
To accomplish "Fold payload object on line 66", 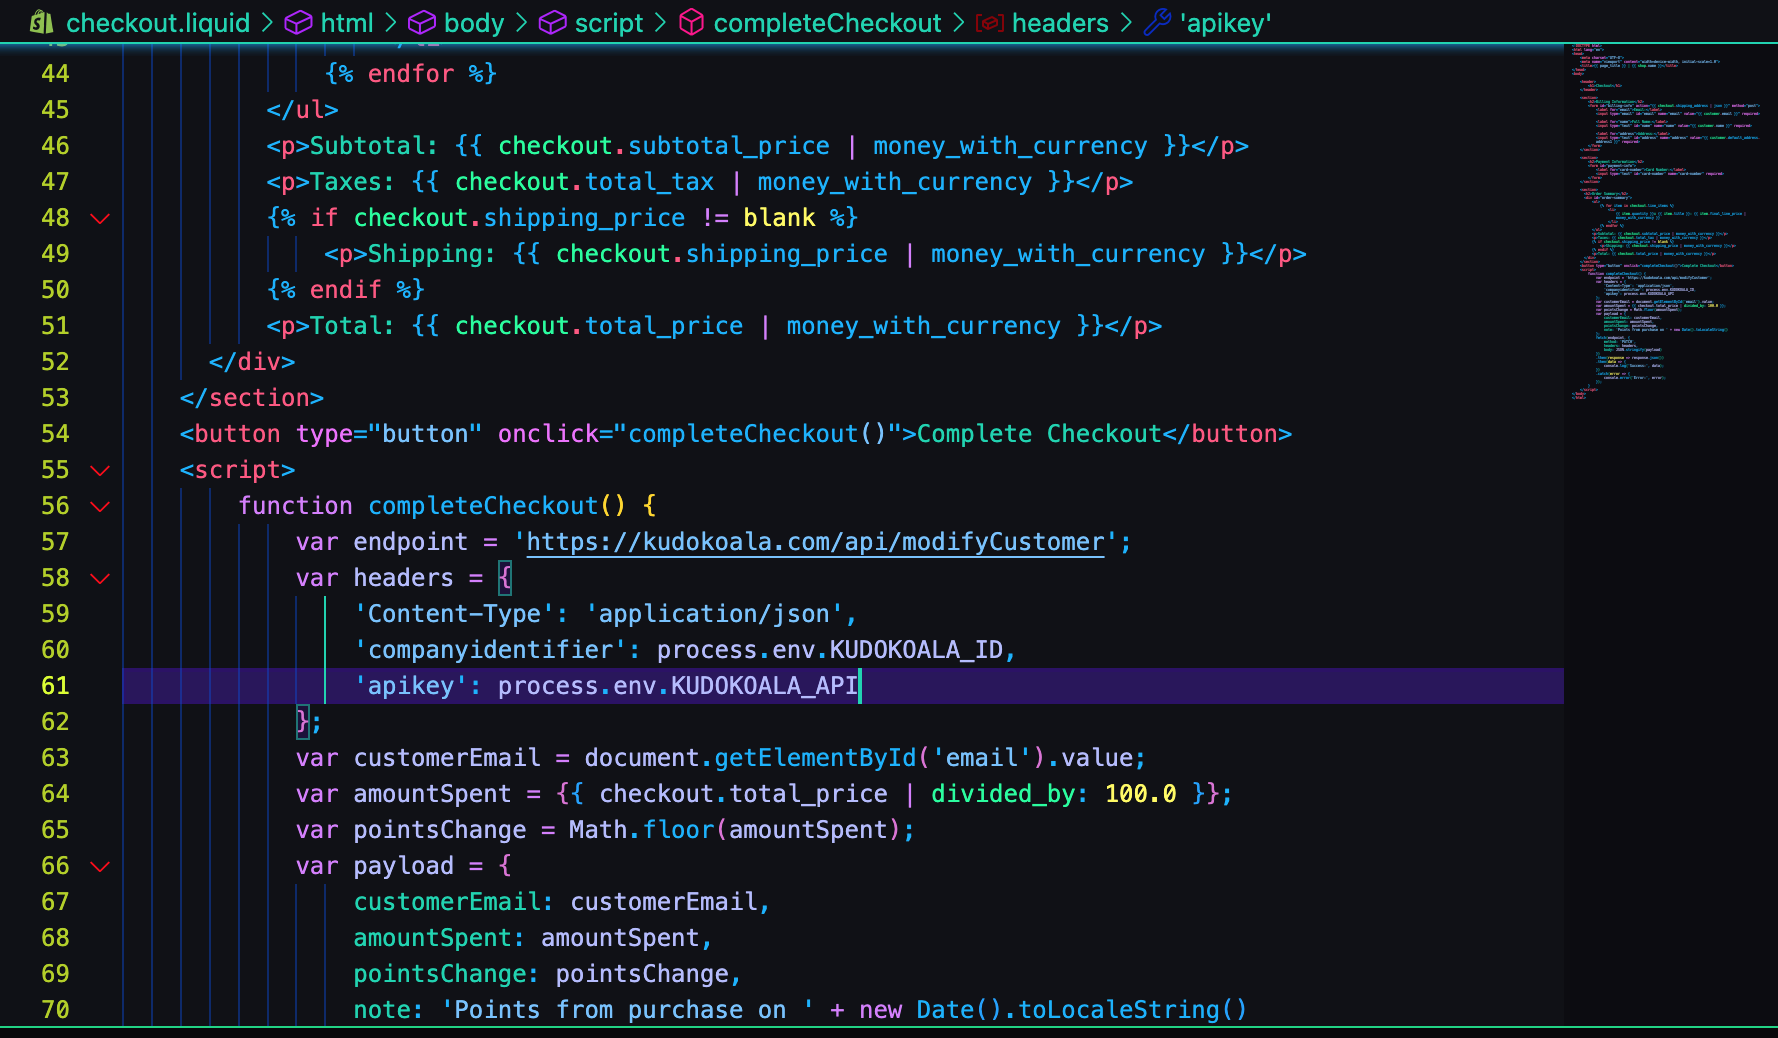I will 100,866.
